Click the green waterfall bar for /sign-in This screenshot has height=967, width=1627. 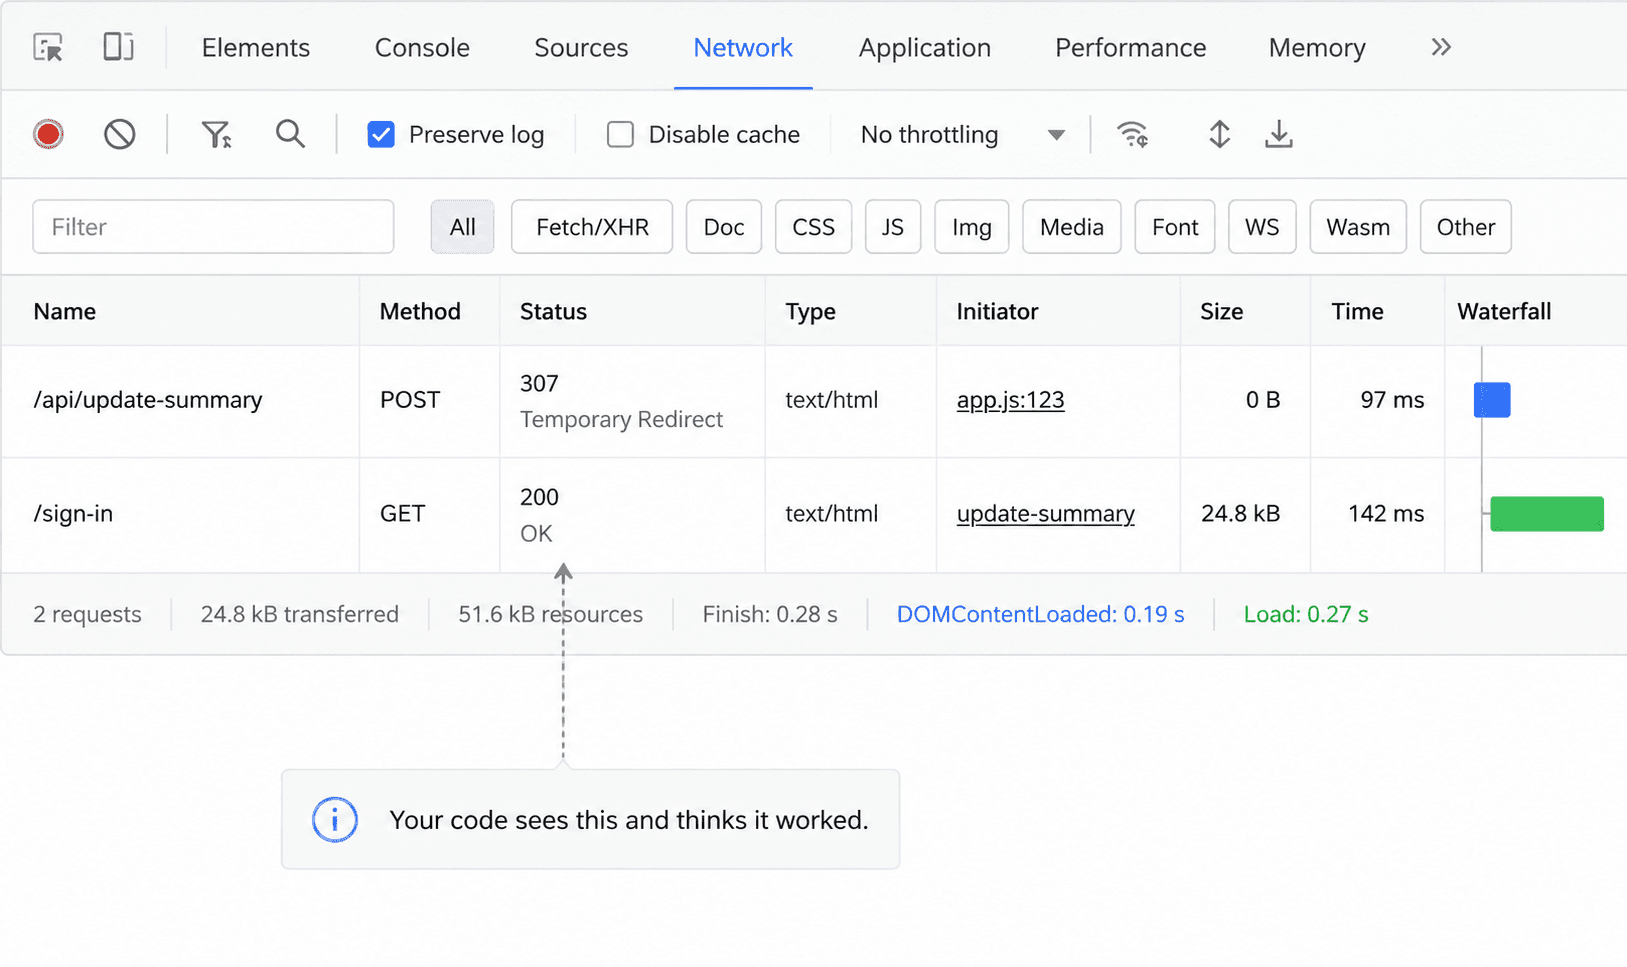tap(1547, 513)
